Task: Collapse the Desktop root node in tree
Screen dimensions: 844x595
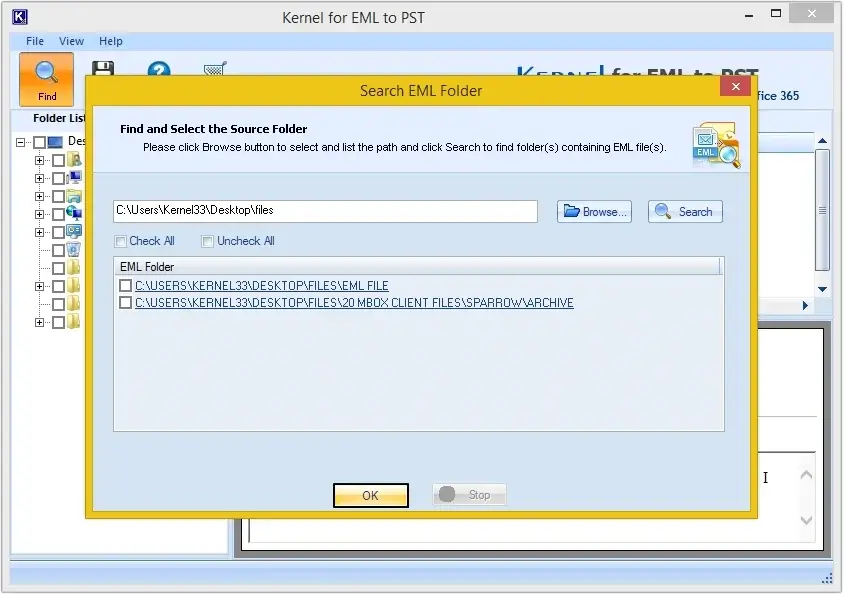Action: [x=20, y=142]
